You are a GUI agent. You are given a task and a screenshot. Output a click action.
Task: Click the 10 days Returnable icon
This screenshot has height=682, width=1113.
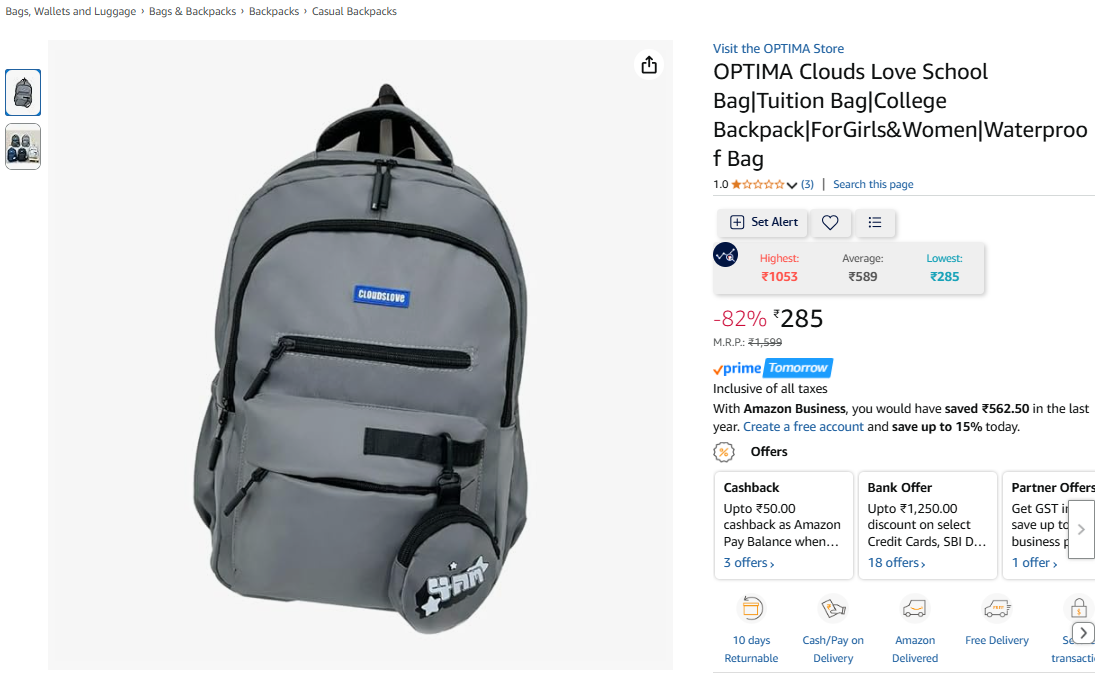[x=752, y=608]
